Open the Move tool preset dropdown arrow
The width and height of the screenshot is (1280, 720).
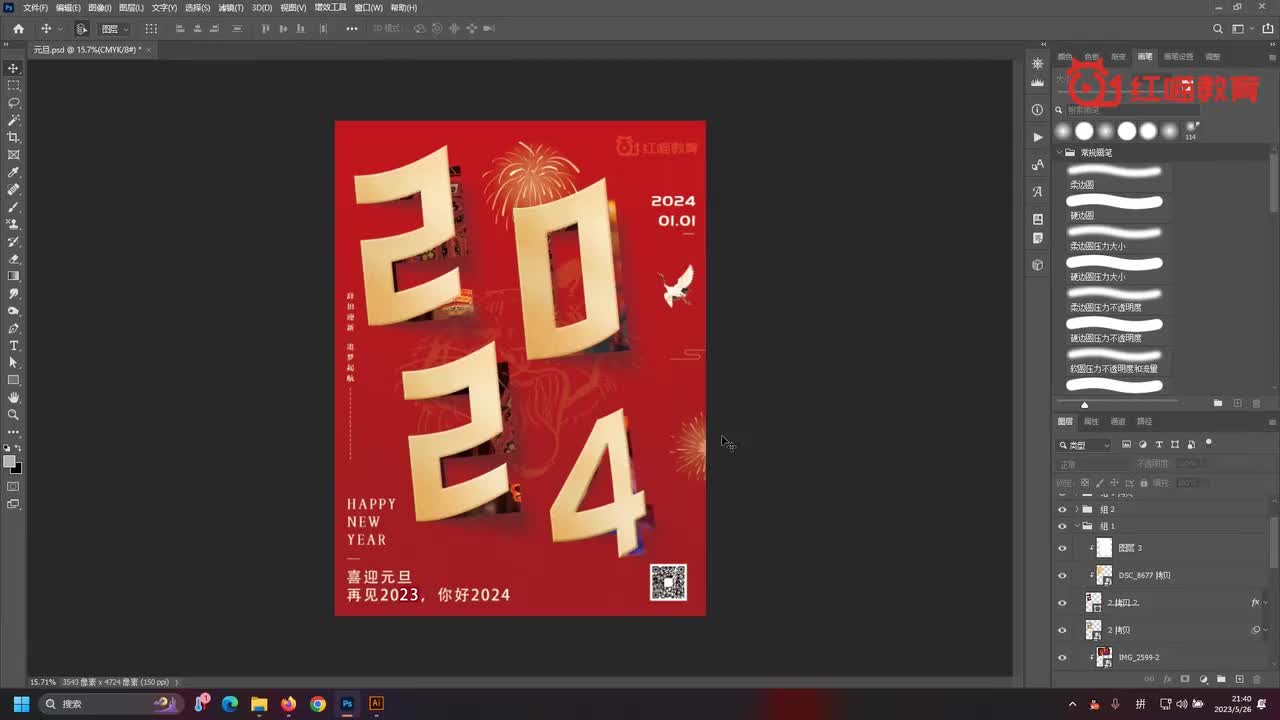[60, 29]
